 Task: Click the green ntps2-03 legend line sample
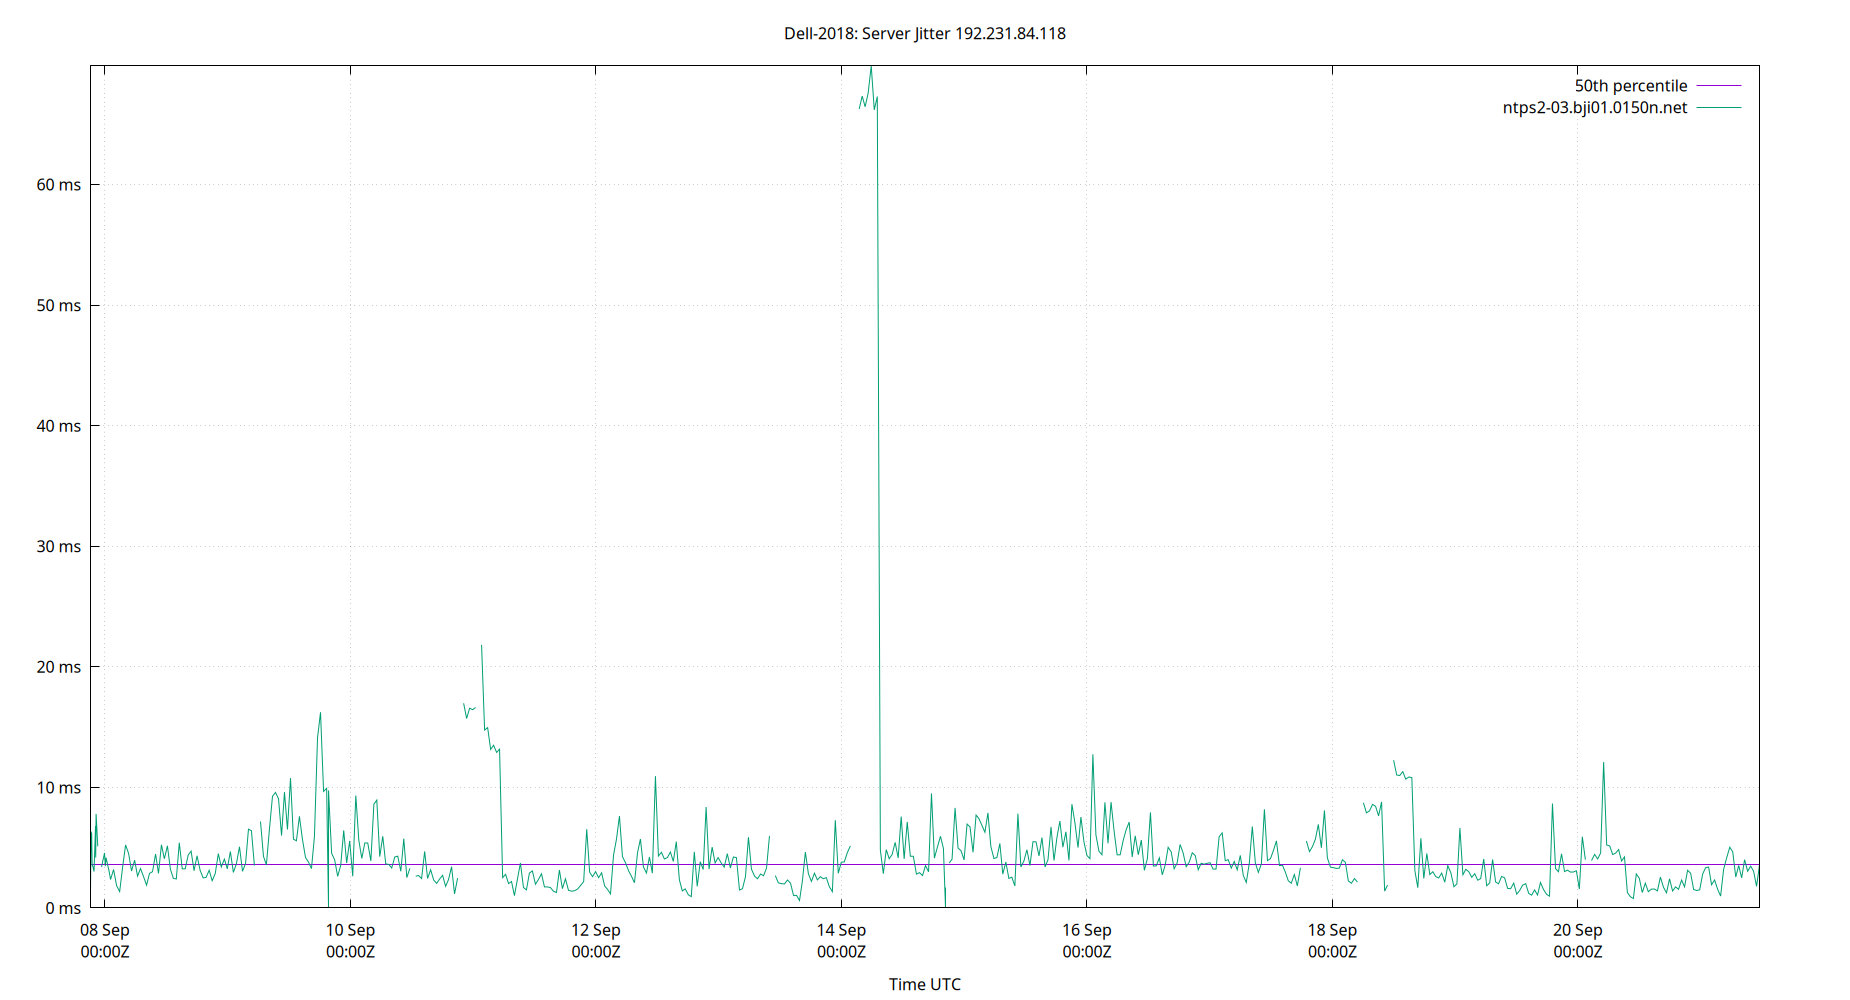point(1718,107)
